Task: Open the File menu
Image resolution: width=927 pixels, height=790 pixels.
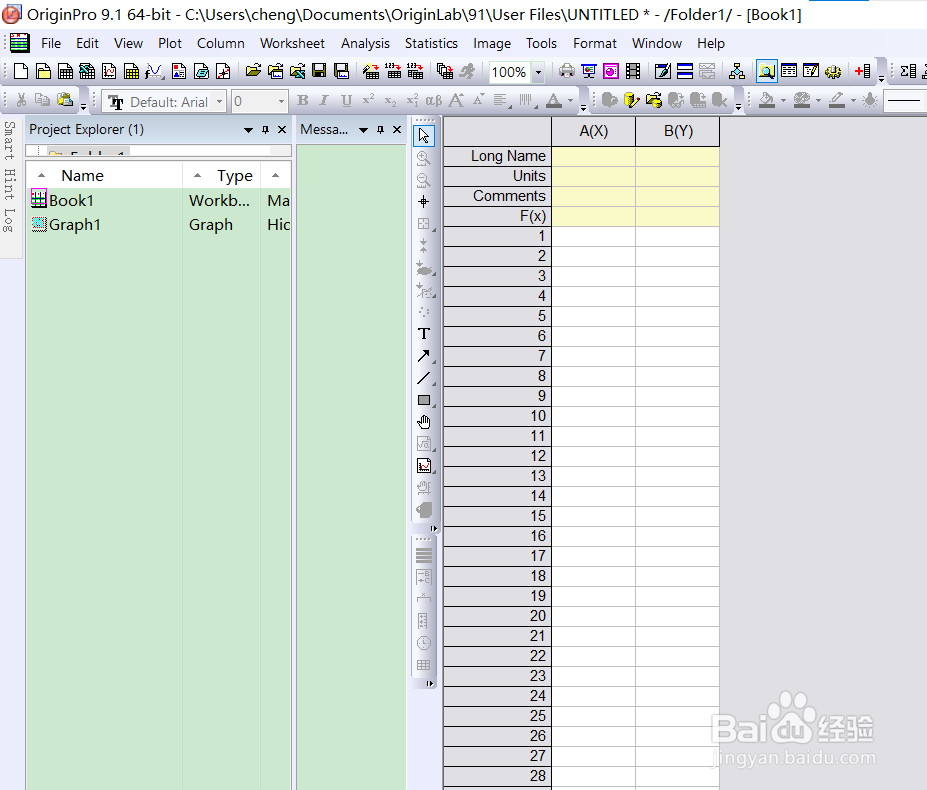Action: pyautogui.click(x=51, y=43)
